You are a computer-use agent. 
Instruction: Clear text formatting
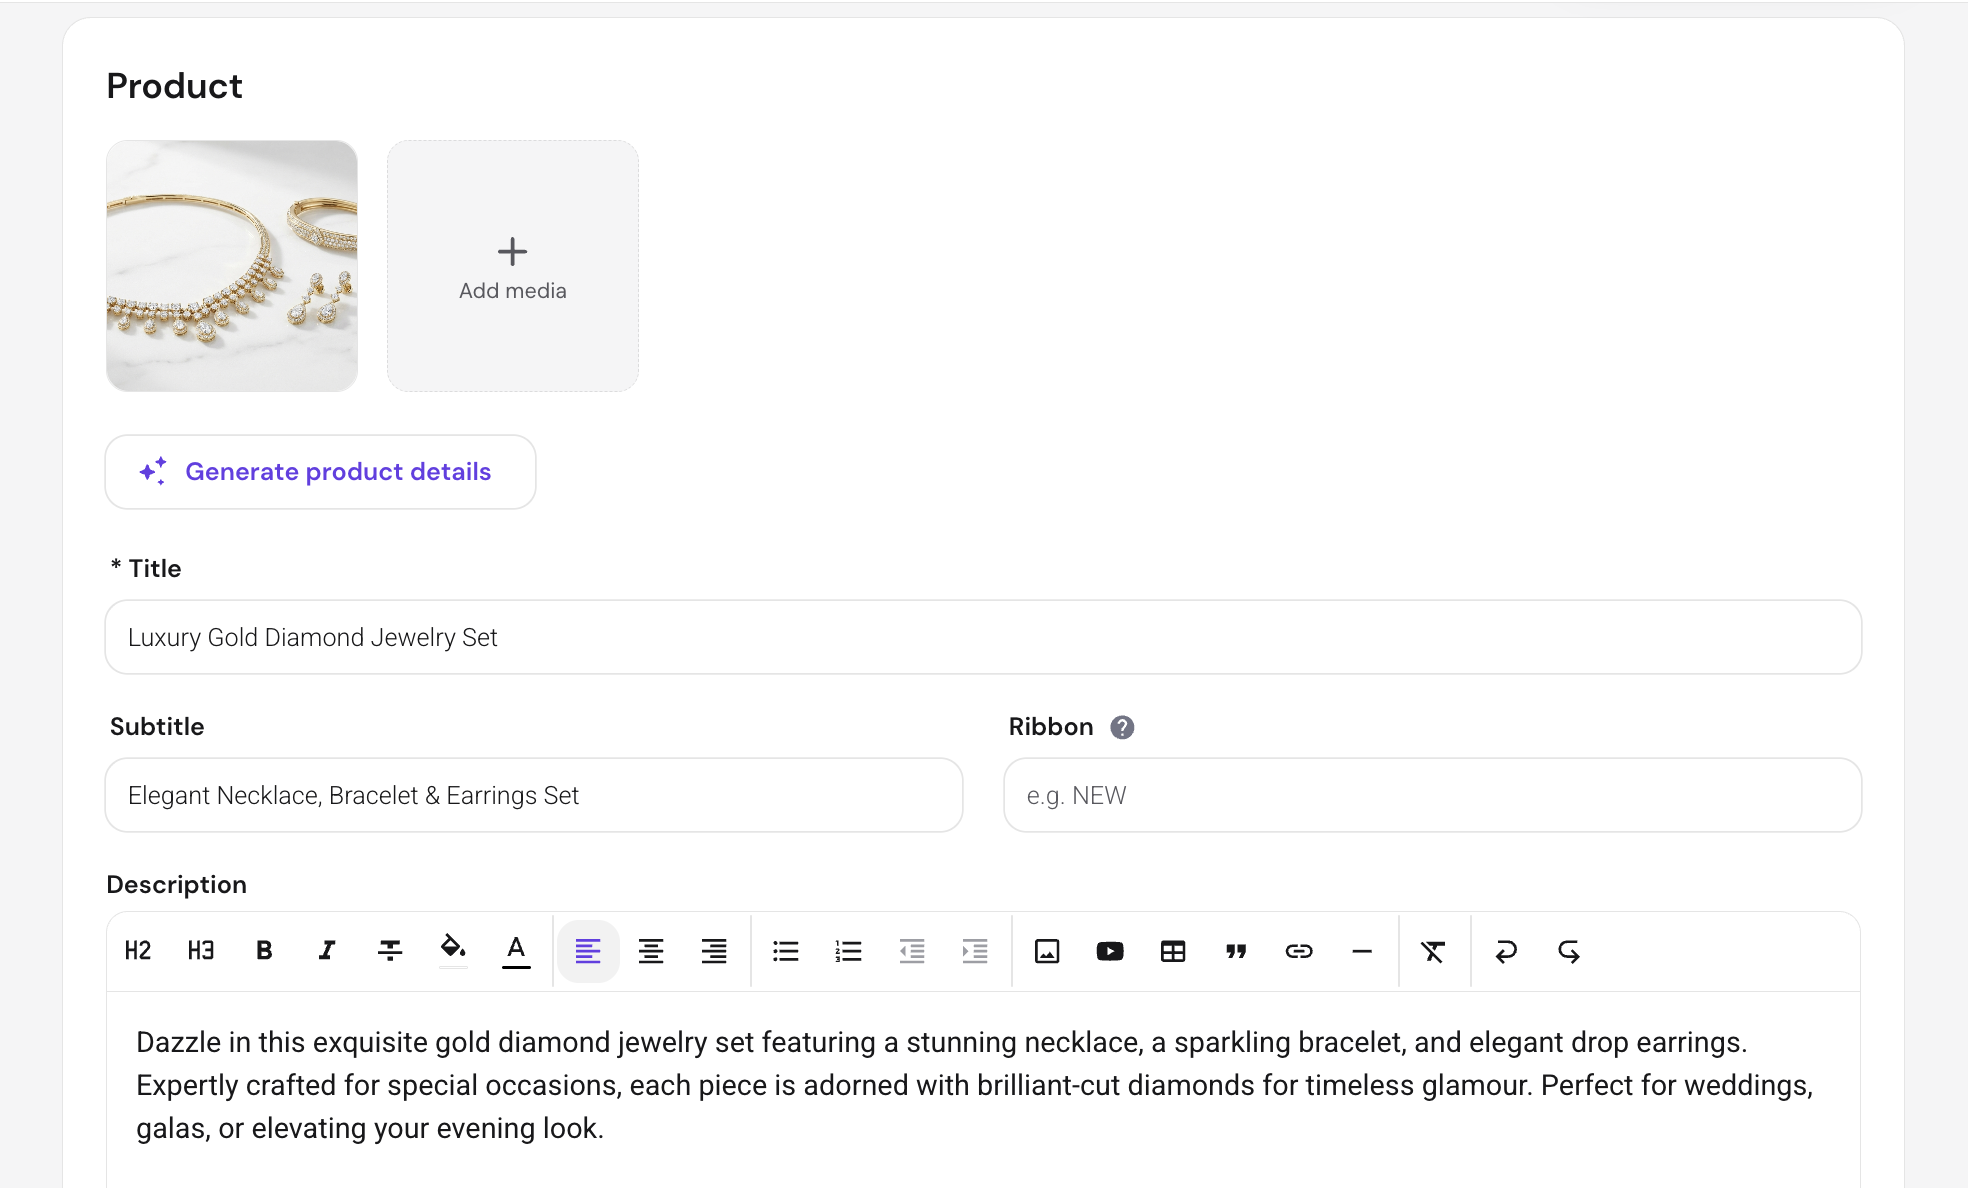click(1433, 951)
